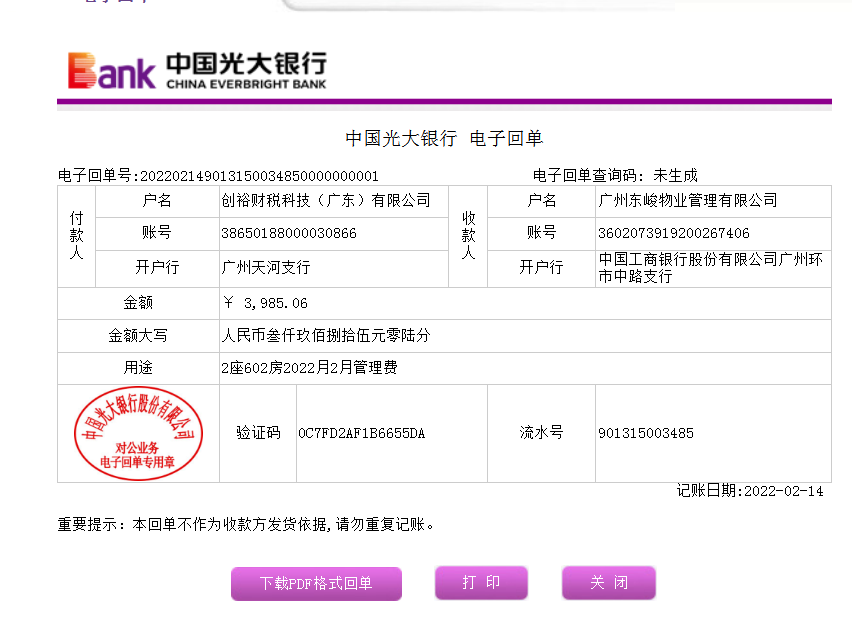Click serial number 901315003485
The width and height of the screenshot is (852, 629).
pos(645,433)
